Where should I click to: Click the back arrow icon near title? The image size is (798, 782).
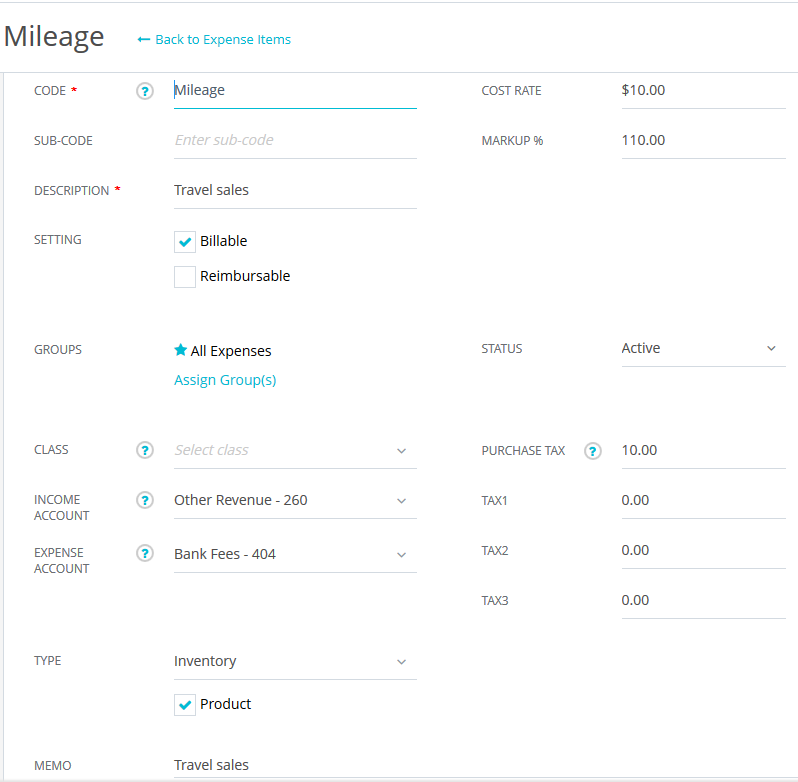[x=144, y=40]
